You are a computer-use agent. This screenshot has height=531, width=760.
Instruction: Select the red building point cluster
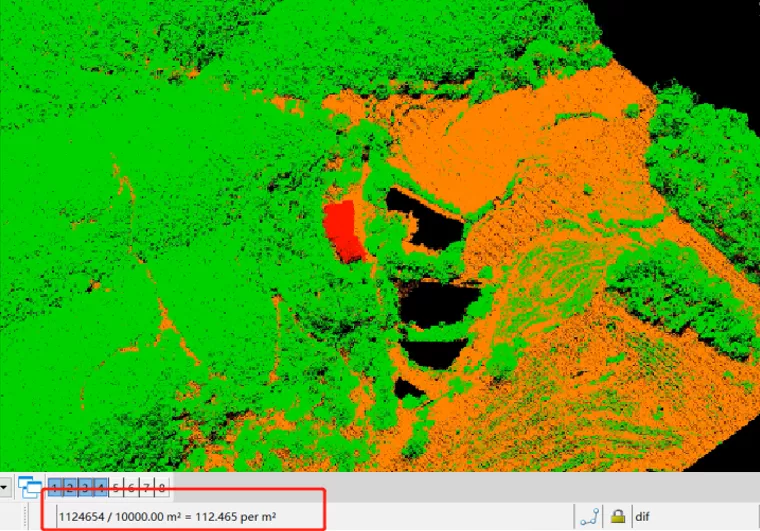[344, 232]
